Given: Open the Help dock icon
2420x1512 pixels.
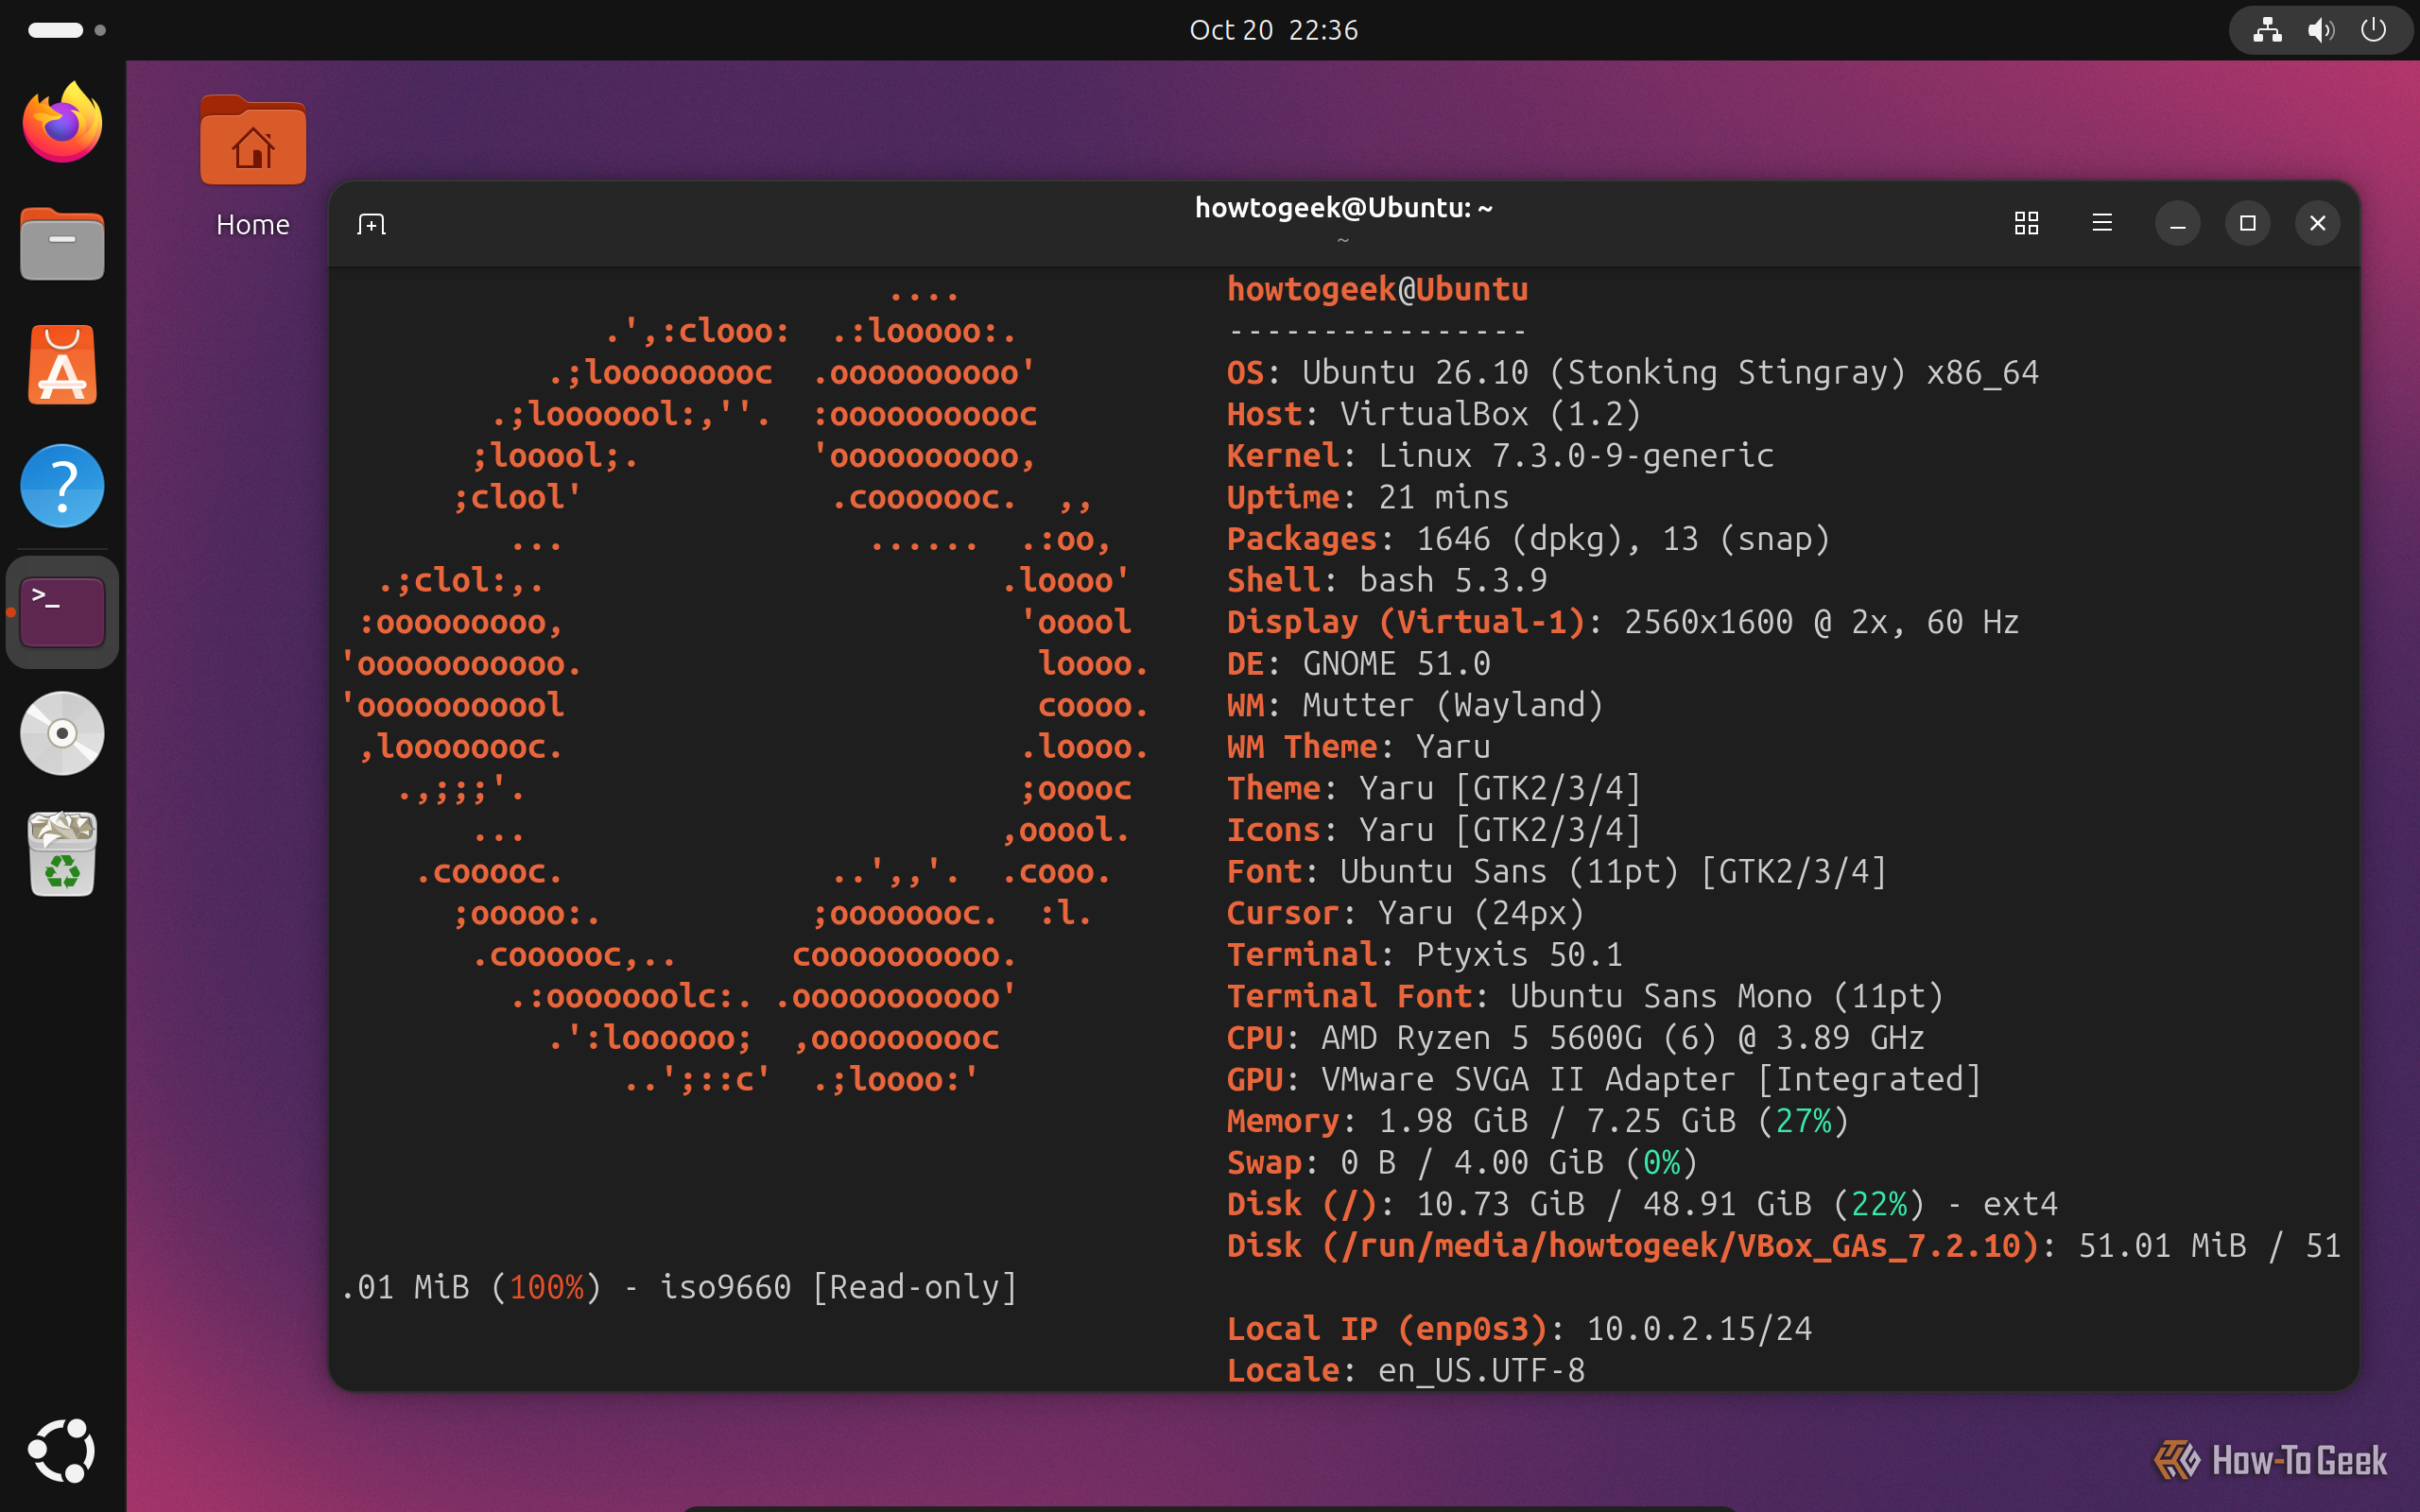Looking at the screenshot, I should coord(62,486).
